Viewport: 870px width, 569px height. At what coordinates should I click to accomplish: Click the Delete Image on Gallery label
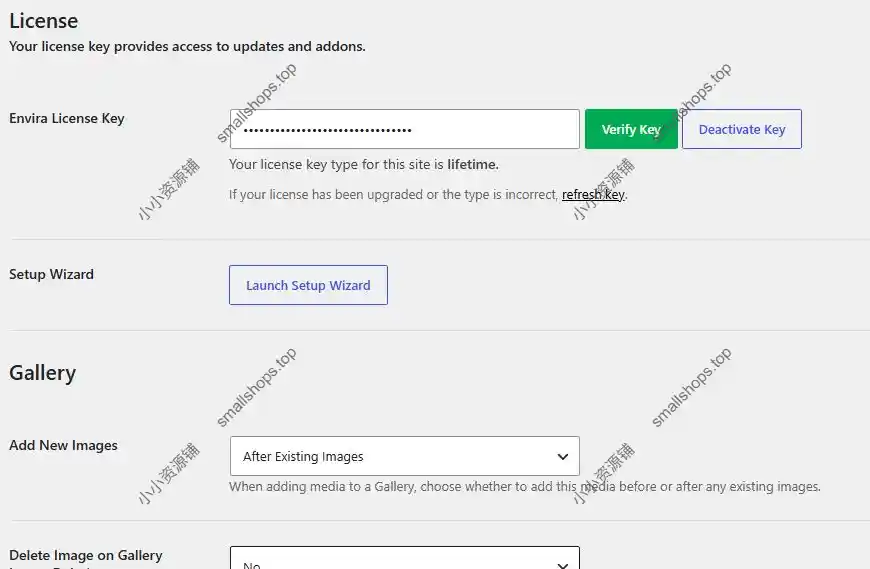click(x=85, y=558)
